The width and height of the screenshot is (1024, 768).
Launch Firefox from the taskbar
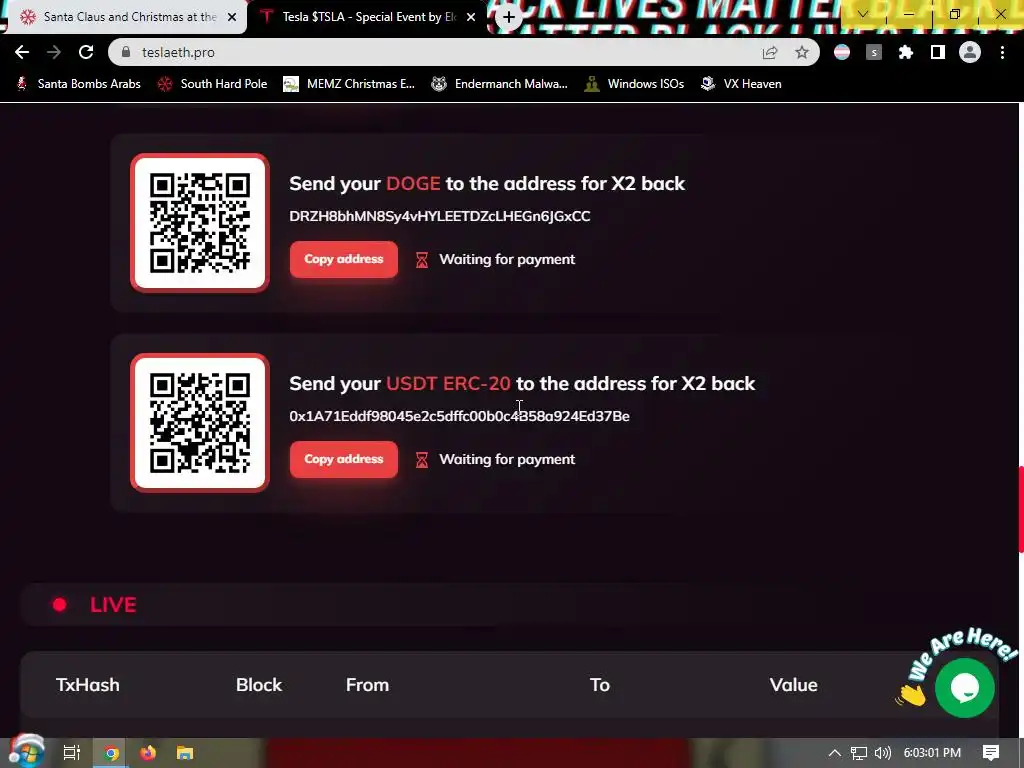(x=148, y=753)
